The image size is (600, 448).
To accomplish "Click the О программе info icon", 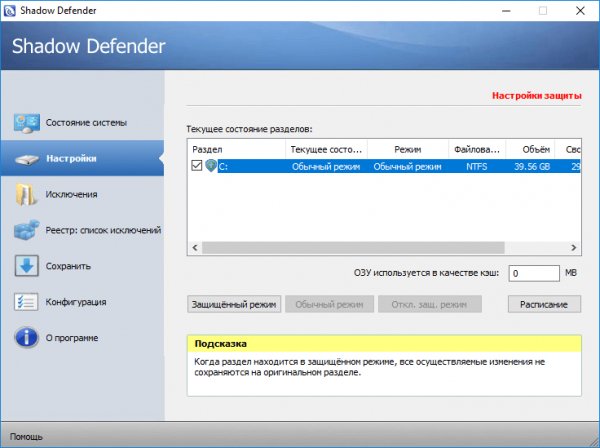I will click(26, 337).
